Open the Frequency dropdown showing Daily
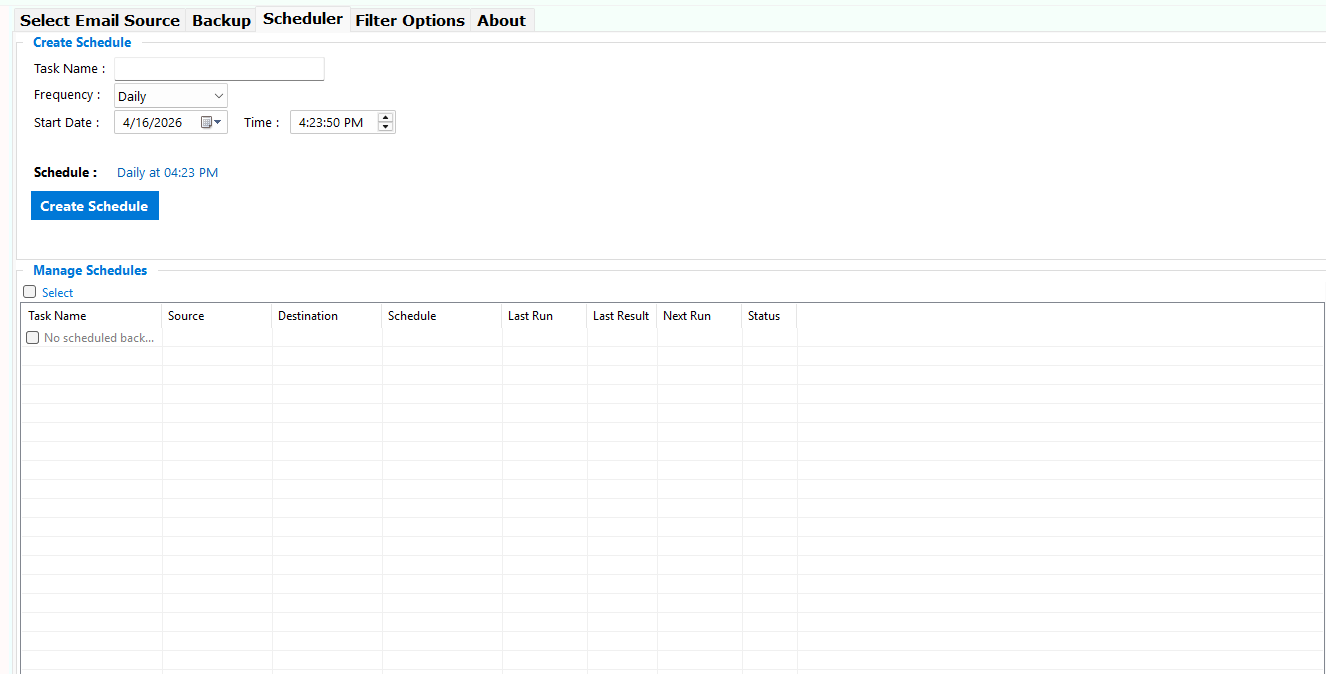 click(171, 96)
